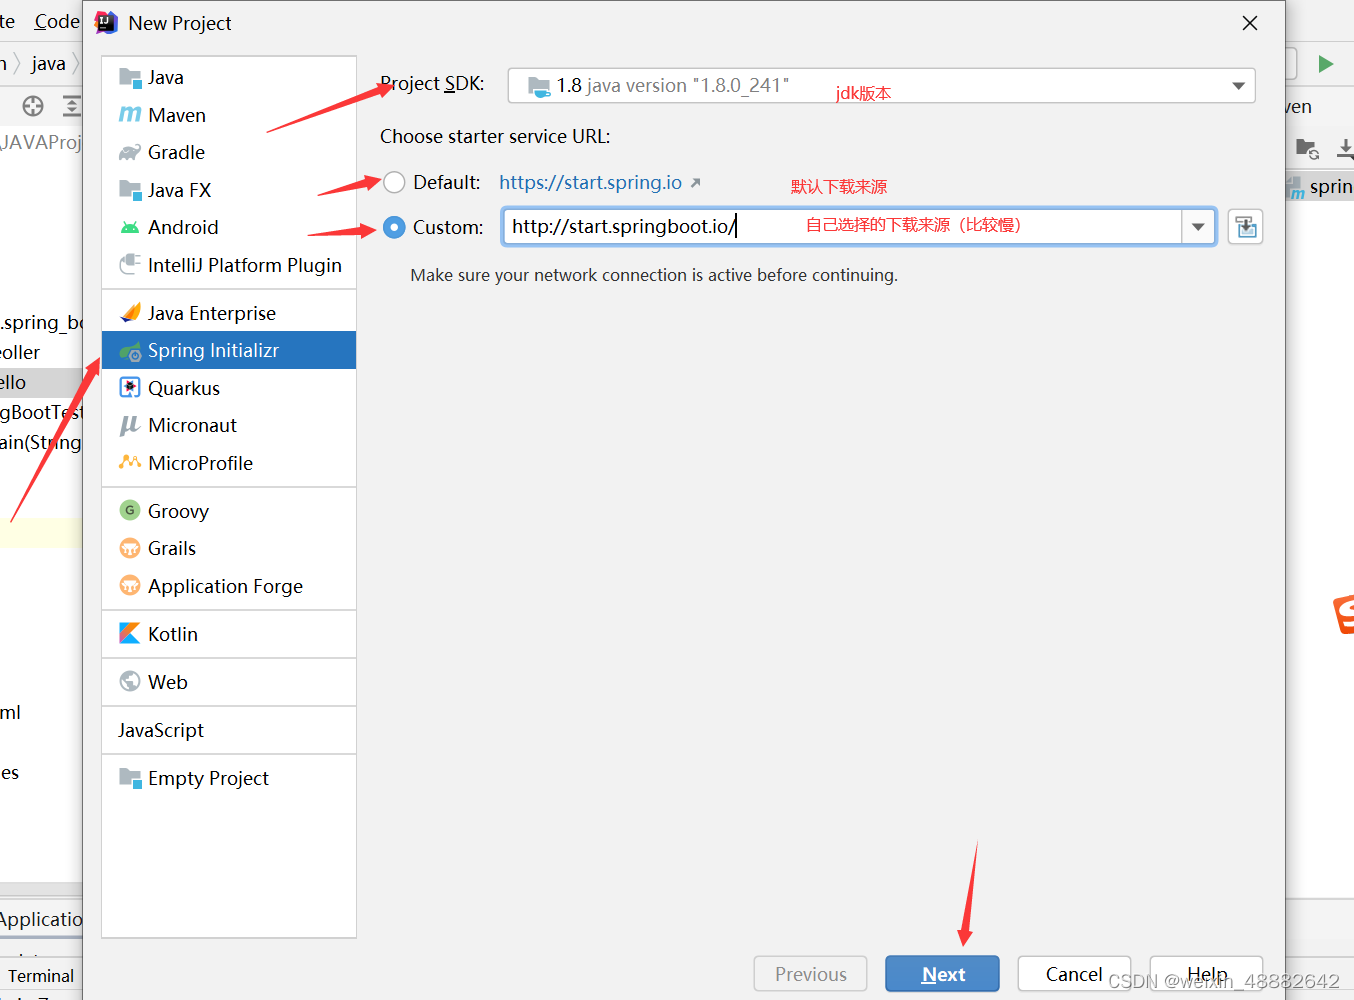Screen dimensions: 1354x1000
Task: Select the Default starter URL radio
Action: pyautogui.click(x=394, y=182)
